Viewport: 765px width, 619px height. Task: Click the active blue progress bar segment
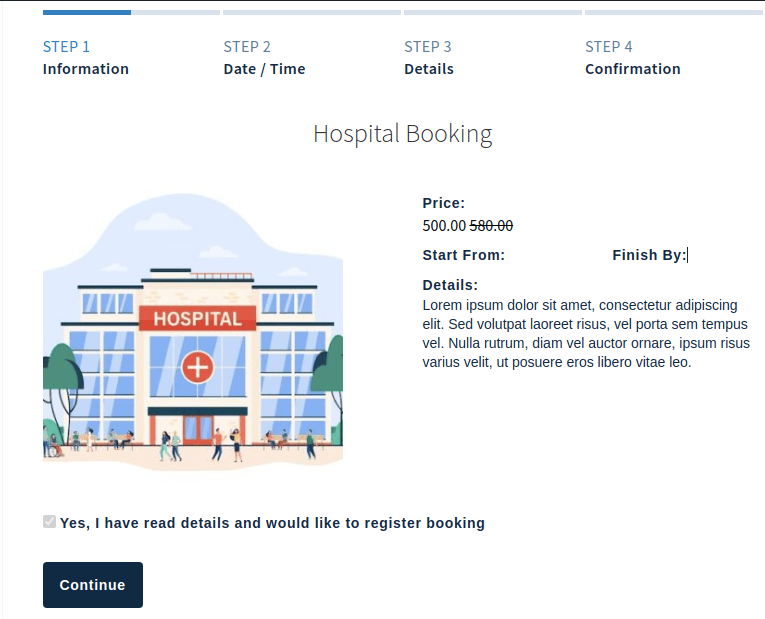point(86,12)
